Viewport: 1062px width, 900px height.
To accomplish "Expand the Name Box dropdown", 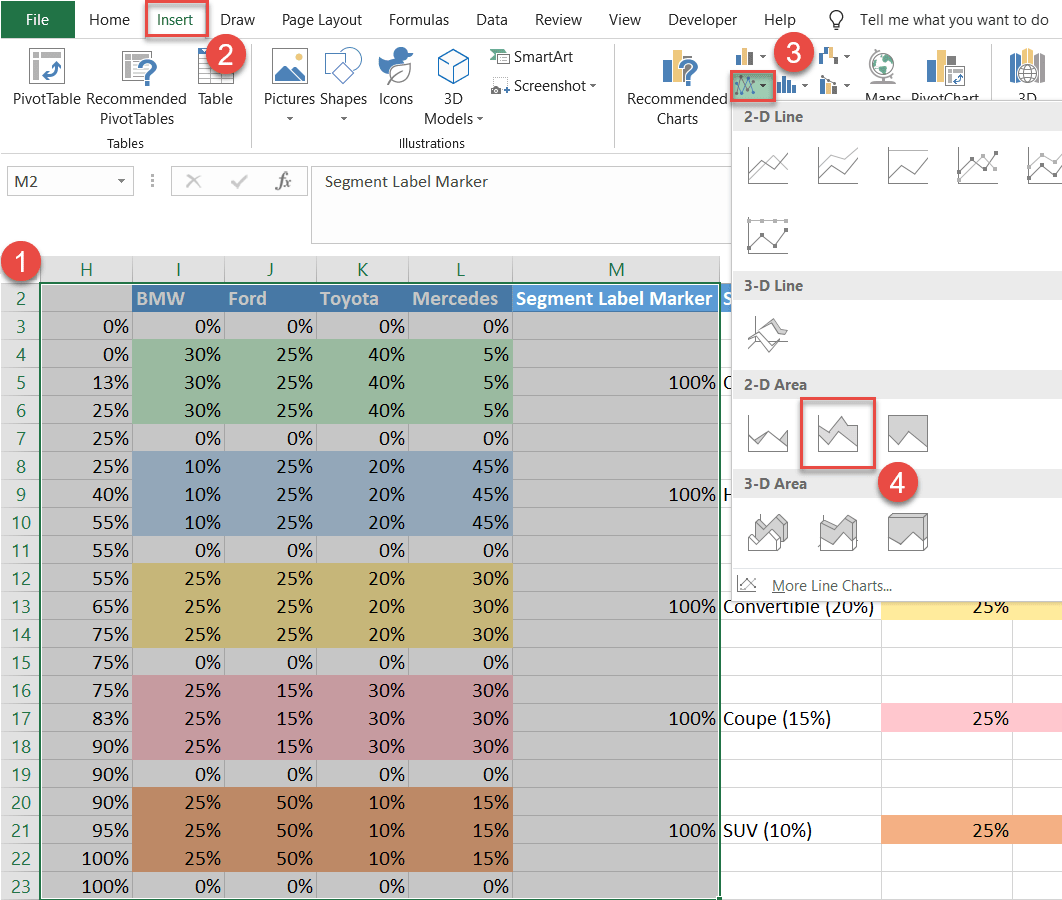I will (121, 181).
